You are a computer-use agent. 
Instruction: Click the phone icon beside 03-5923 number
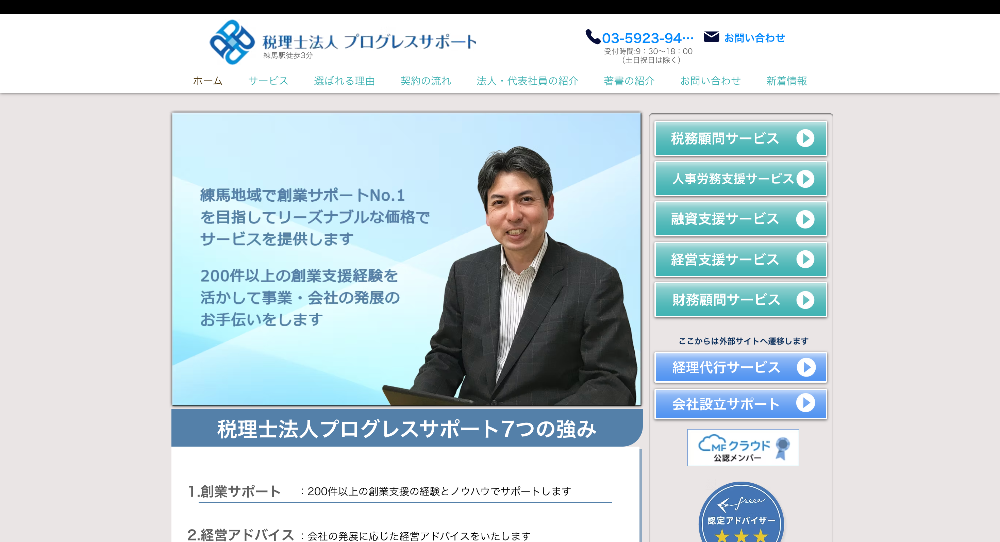(x=592, y=37)
